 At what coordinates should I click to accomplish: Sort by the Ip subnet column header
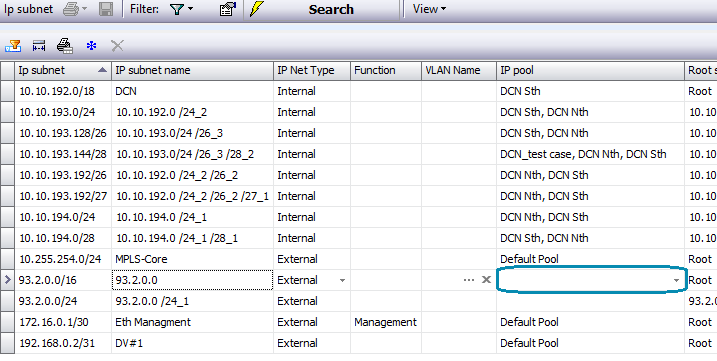click(63, 70)
